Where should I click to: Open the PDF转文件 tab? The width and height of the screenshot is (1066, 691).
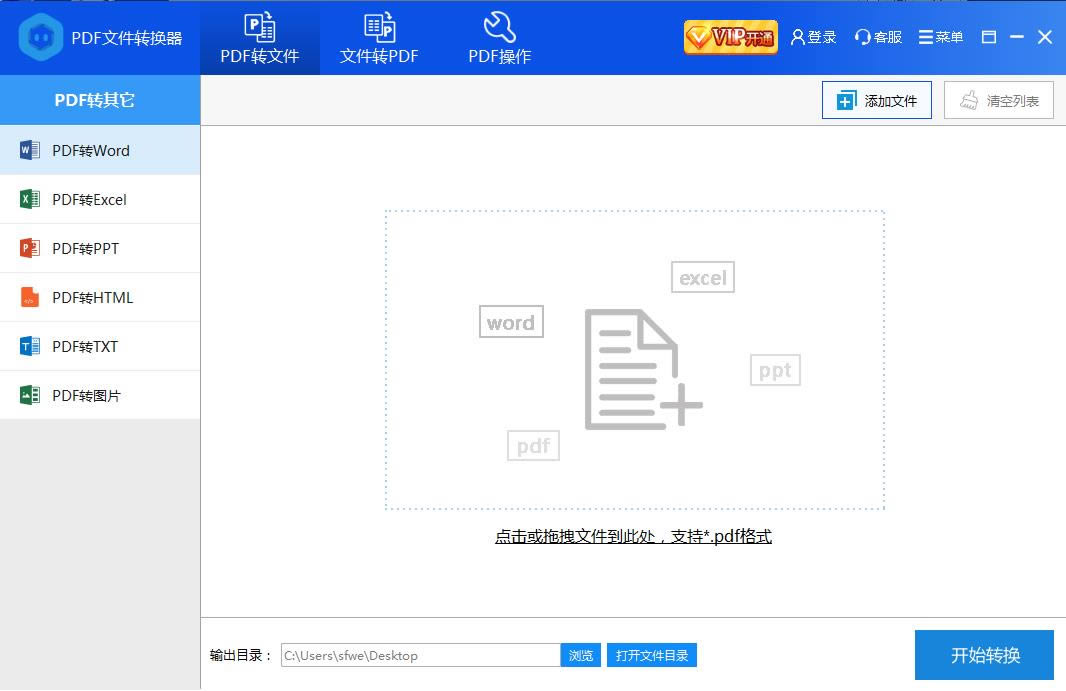coord(260,37)
